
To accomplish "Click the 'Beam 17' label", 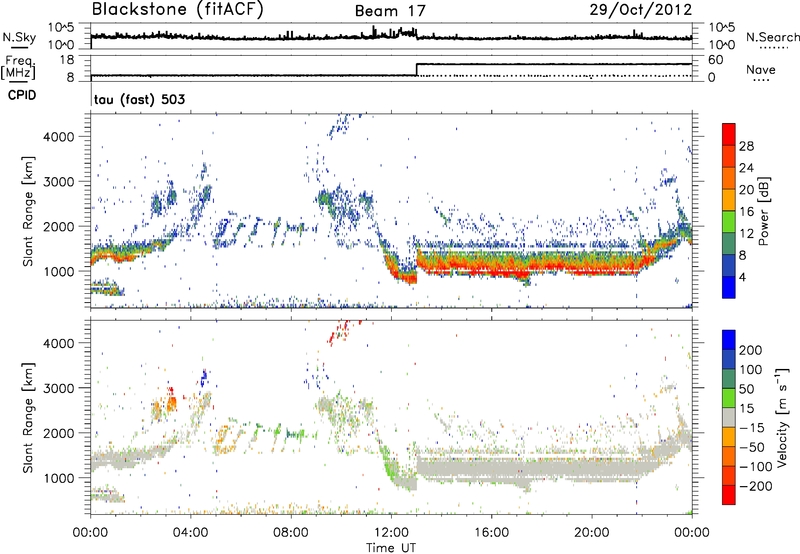I will coord(390,11).
